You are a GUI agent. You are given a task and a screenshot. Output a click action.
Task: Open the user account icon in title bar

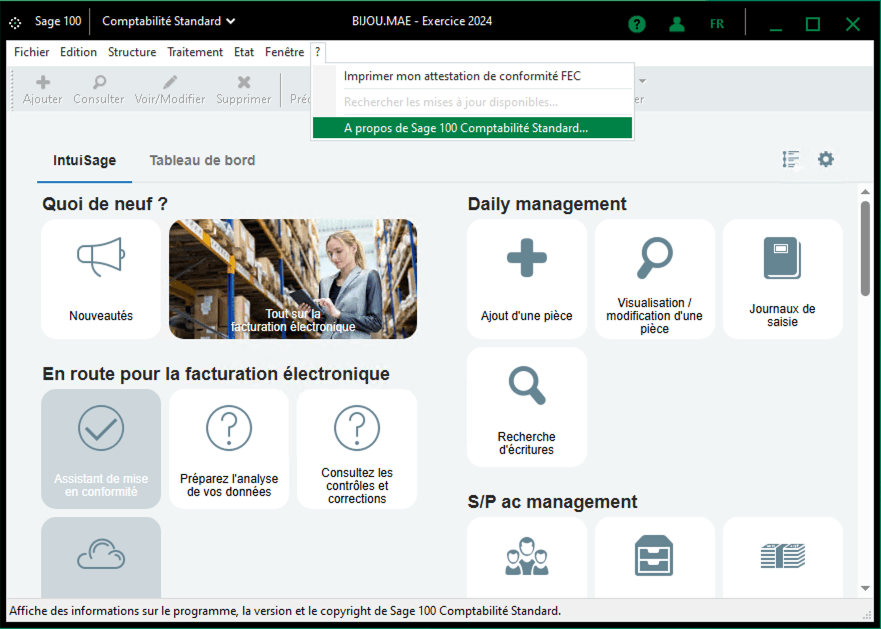point(677,24)
